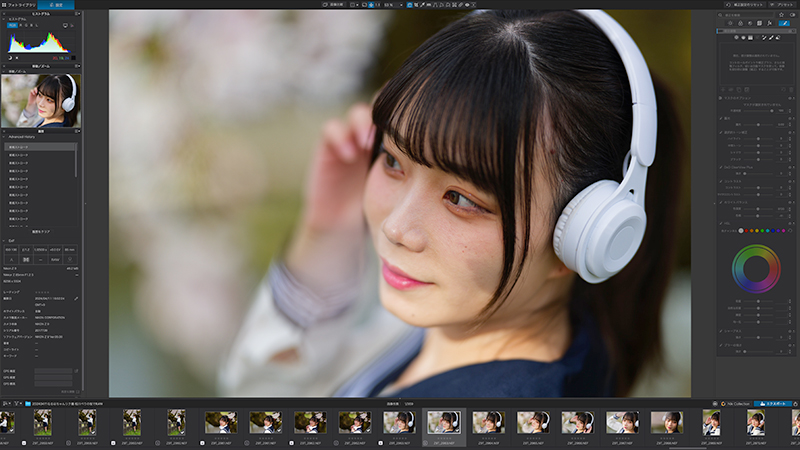
Task: Select the Repair (bandage) tool
Action: [x=461, y=5]
